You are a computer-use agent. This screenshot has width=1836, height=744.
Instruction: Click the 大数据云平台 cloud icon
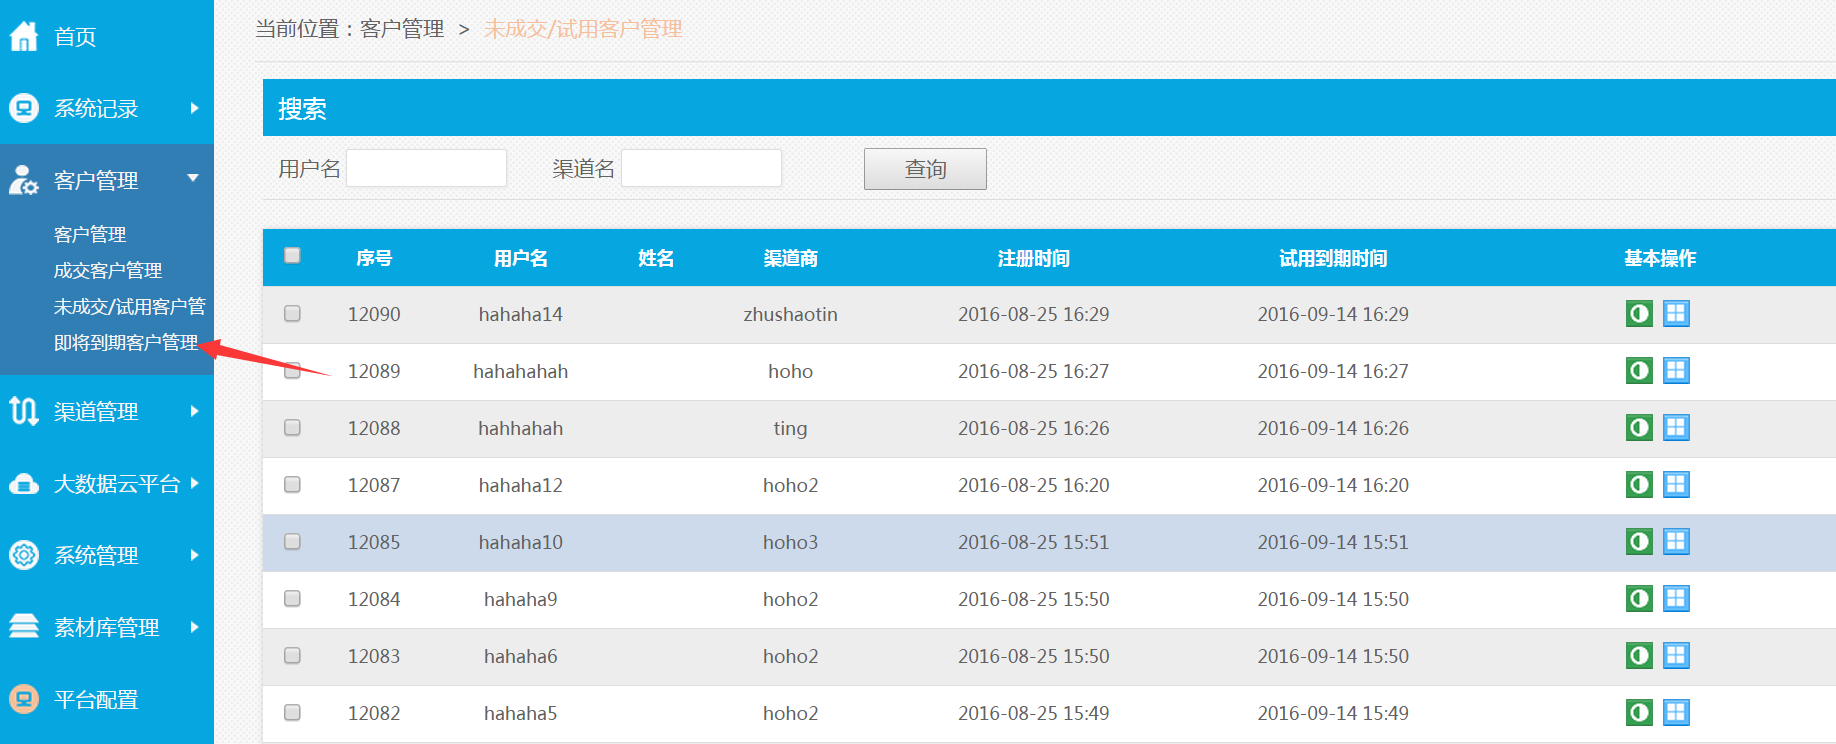pos(24,484)
